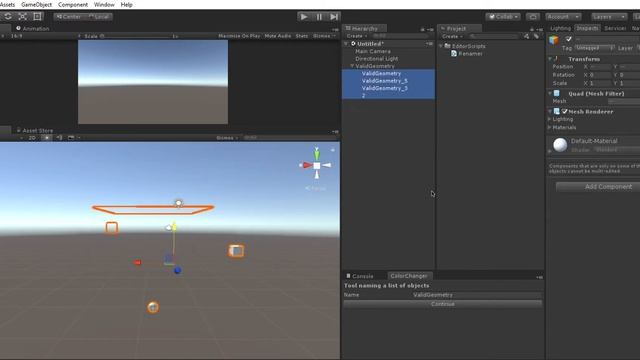Switch to the Lighting tab
Viewport: 640px width, 360px height.
point(560,28)
